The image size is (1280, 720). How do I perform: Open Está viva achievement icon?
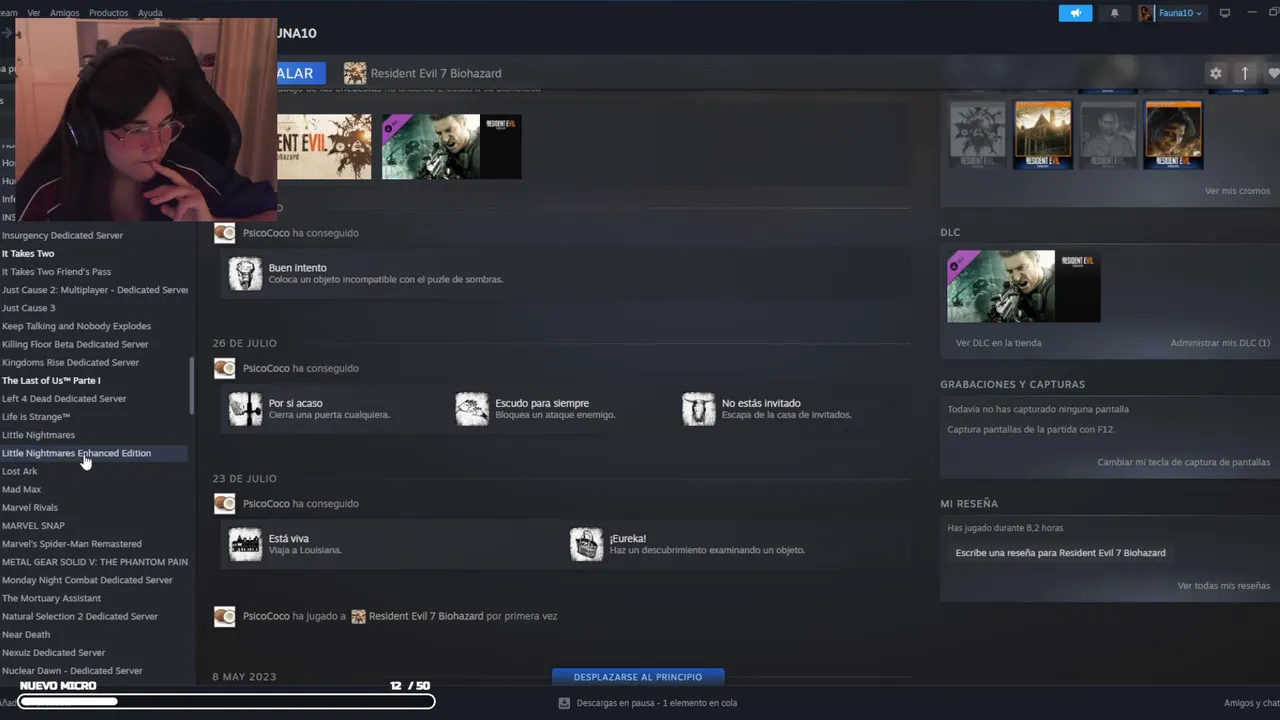point(245,544)
